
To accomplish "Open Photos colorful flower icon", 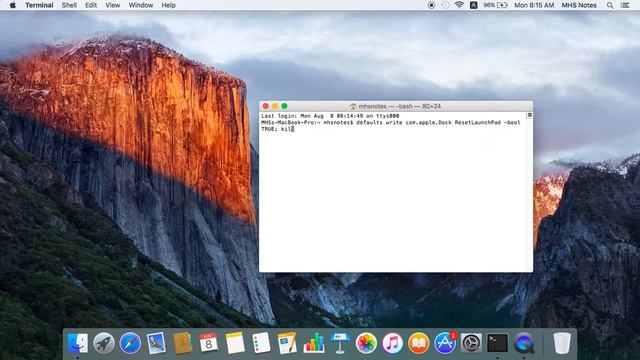I will [366, 343].
